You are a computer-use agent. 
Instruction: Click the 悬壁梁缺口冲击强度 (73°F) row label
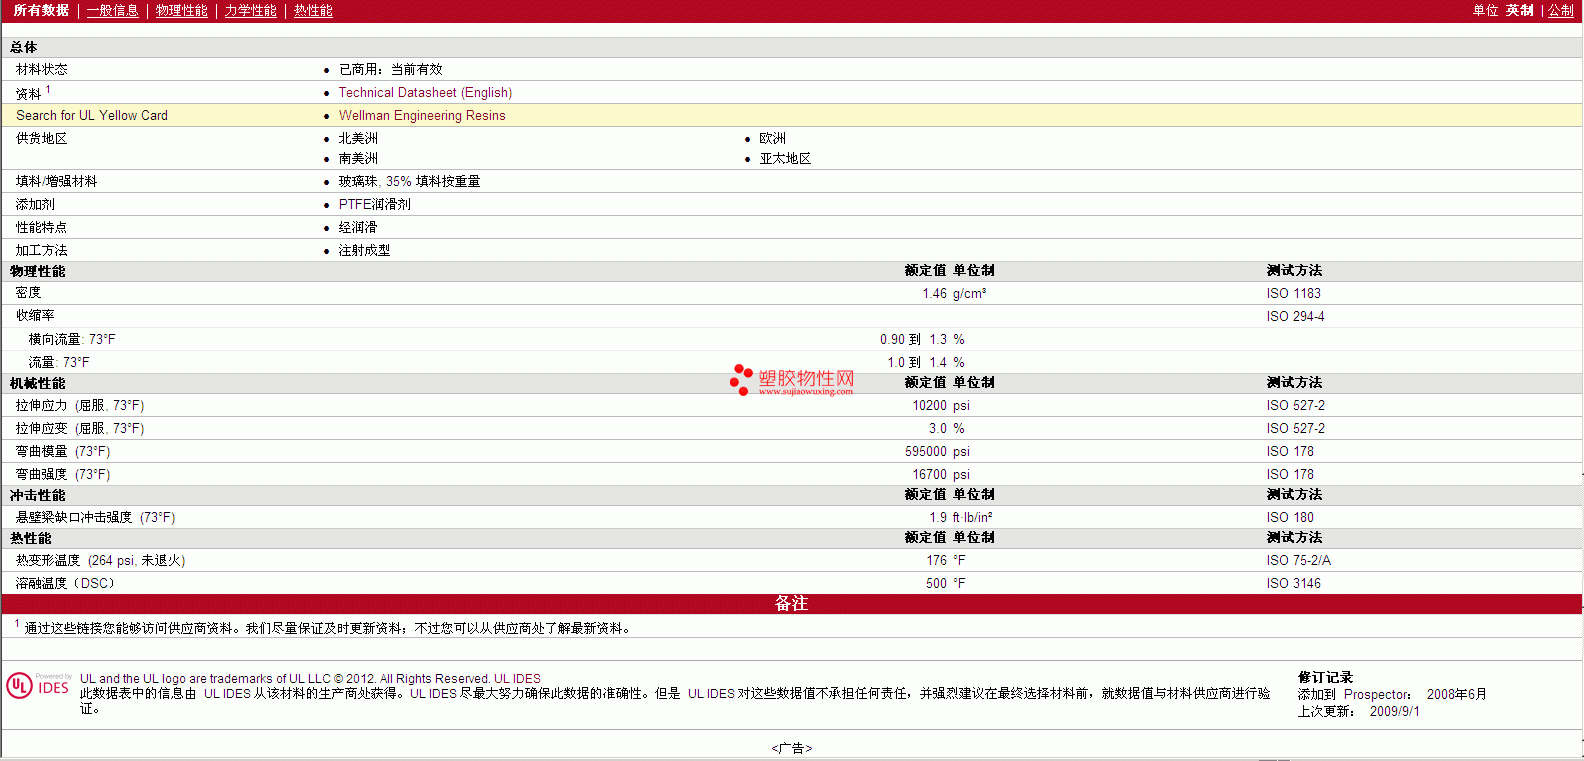coord(95,517)
